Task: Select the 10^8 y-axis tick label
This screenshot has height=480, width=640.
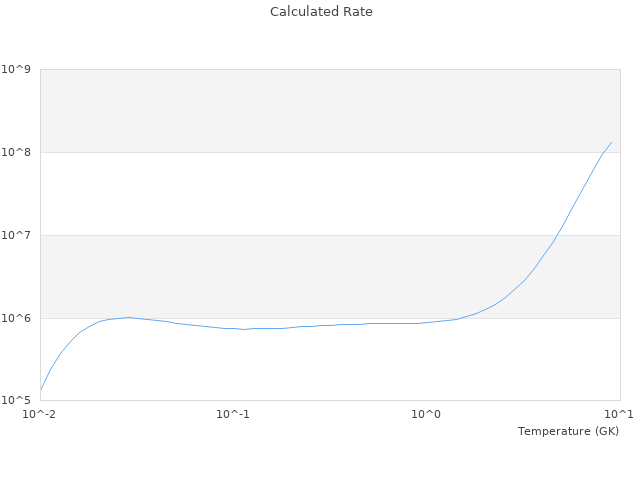Action: click(x=16, y=153)
